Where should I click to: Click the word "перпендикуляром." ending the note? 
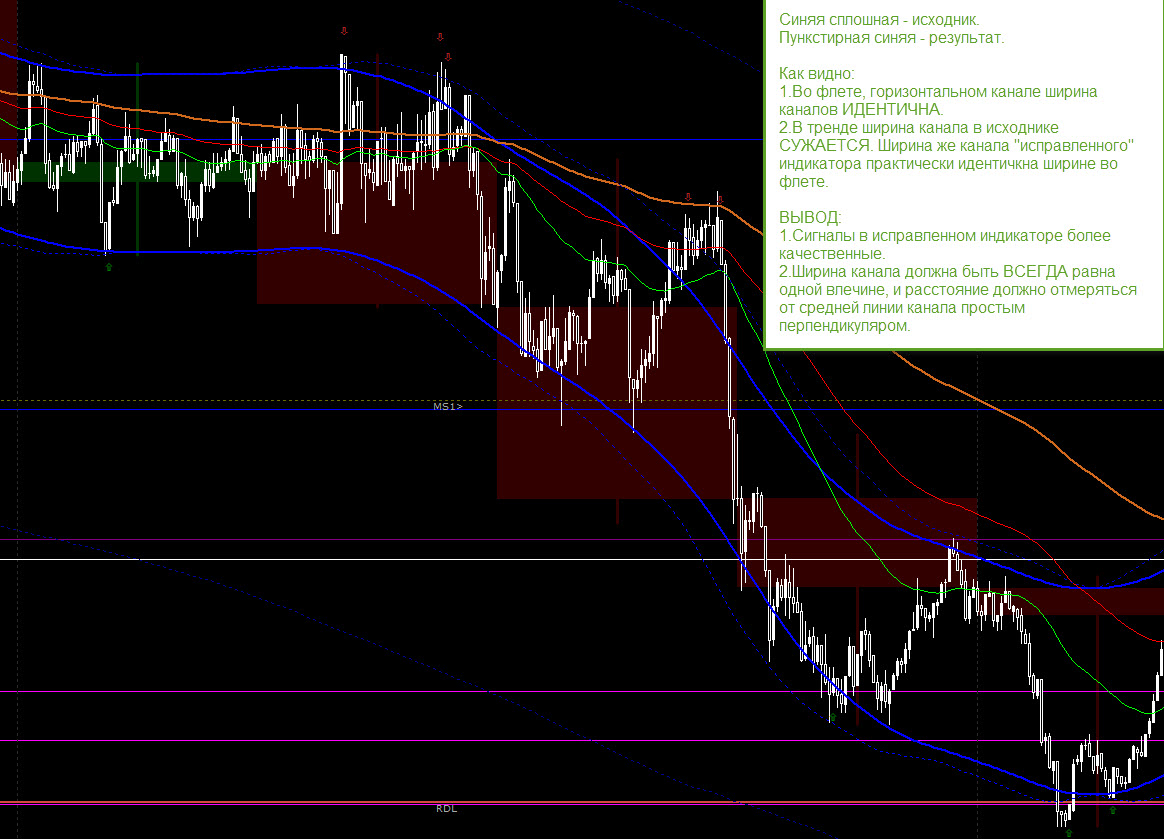844,326
